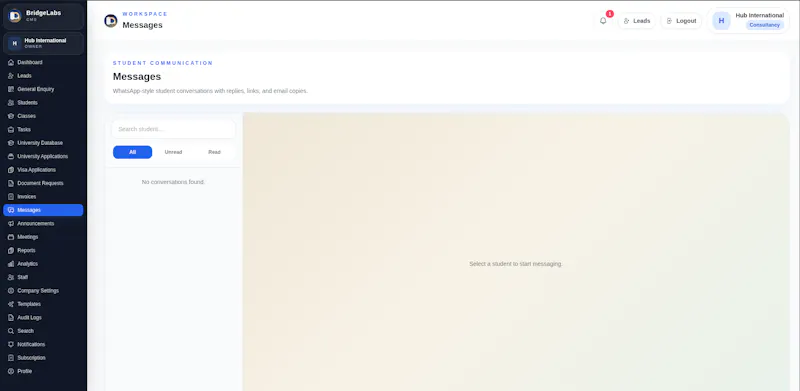Screen dimensions: 800x391
Task: Open the General Enquiry sidebar icon
Action: (x=11, y=89)
